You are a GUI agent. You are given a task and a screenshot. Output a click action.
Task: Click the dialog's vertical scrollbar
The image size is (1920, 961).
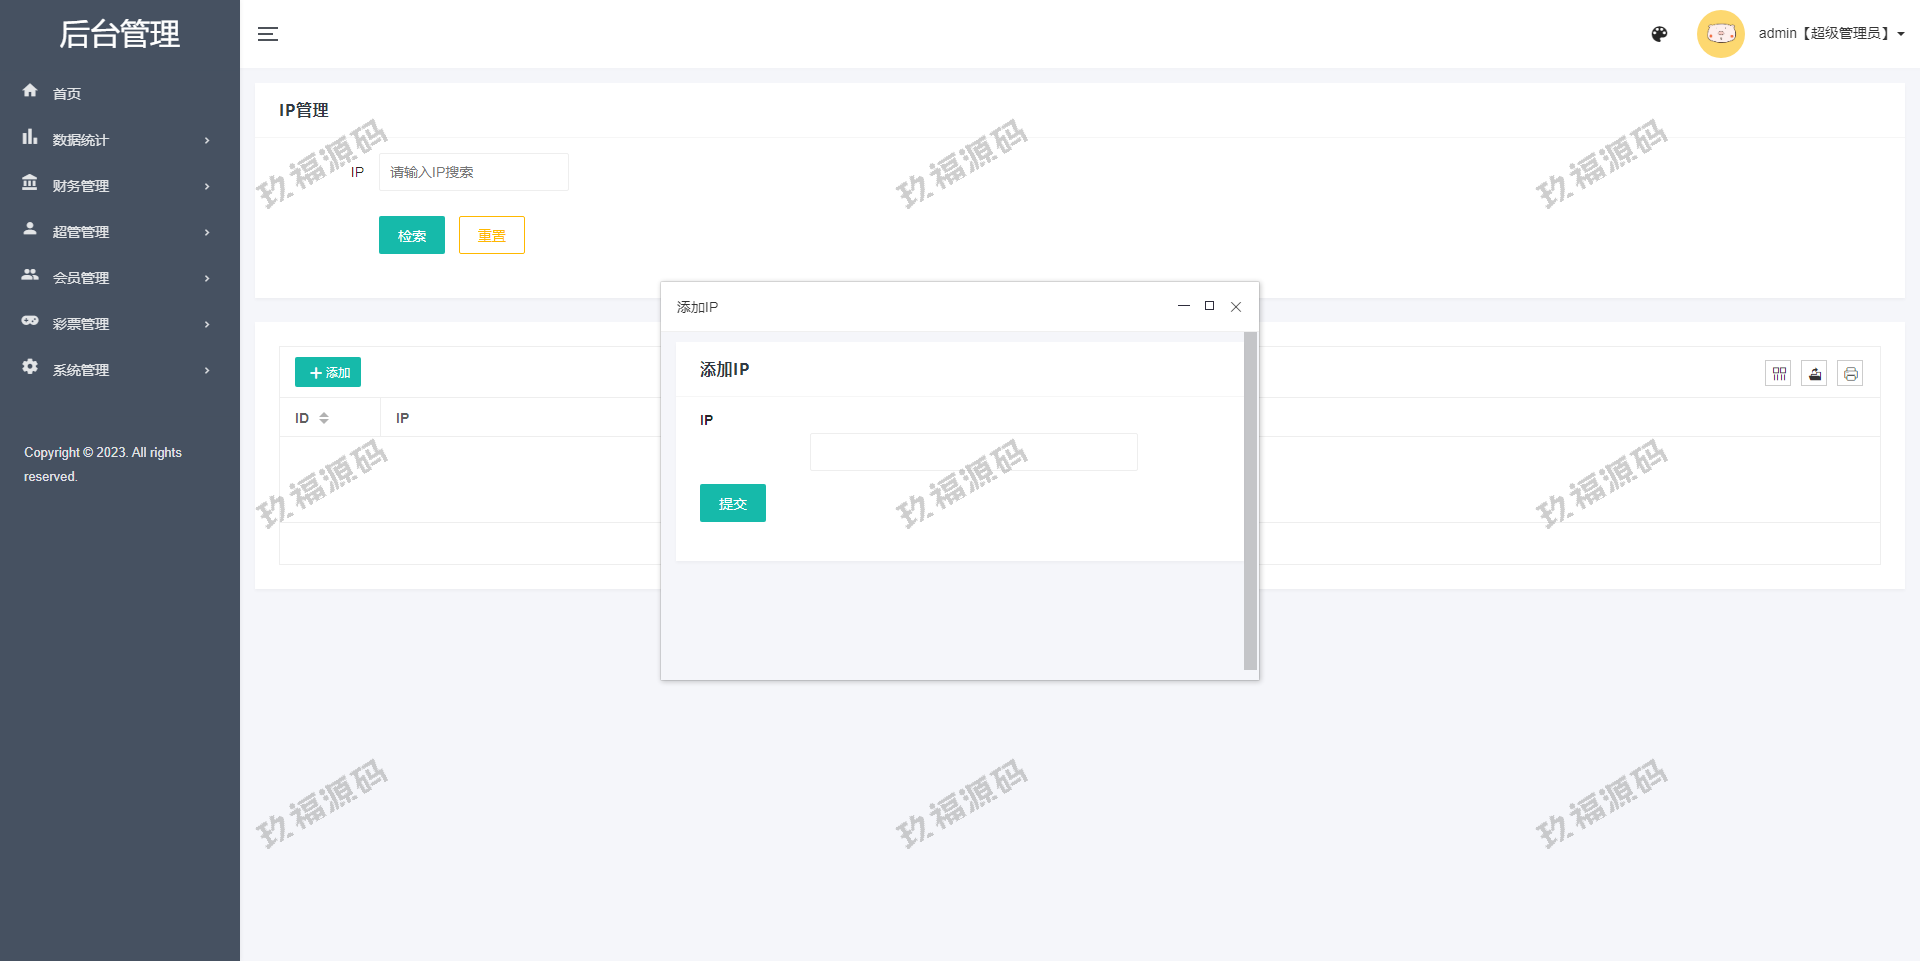pyautogui.click(x=1250, y=500)
